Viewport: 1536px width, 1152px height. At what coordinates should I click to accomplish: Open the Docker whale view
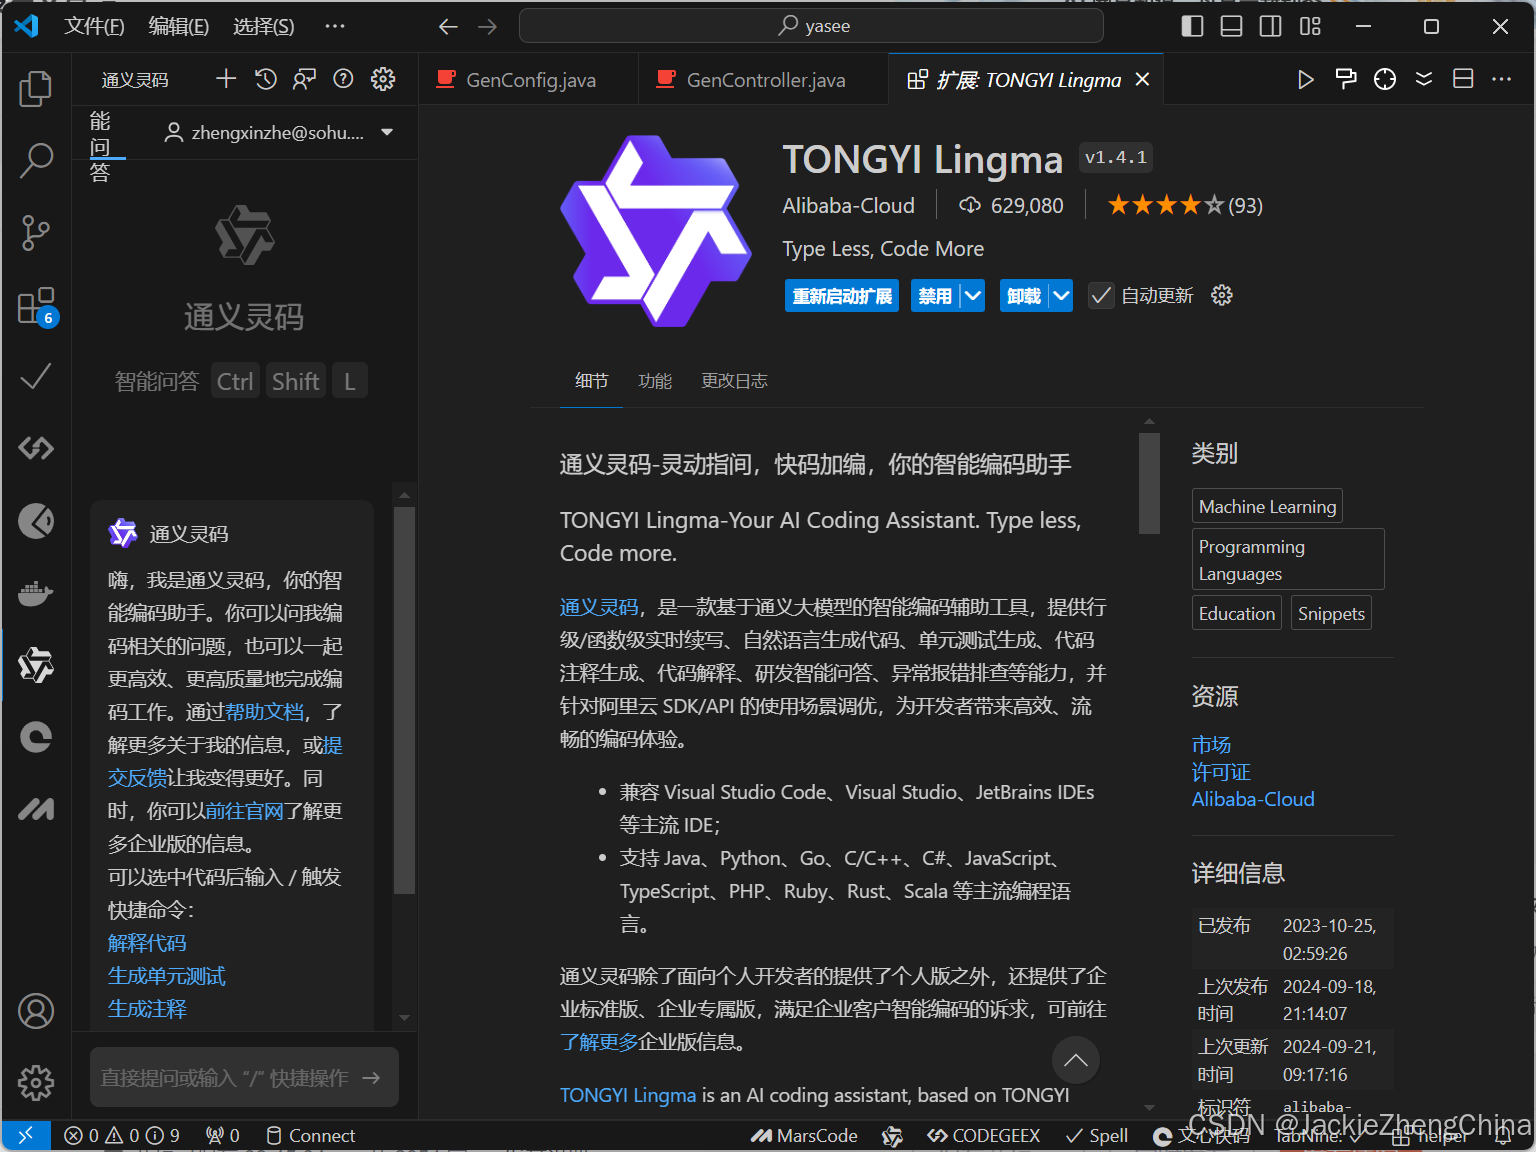tap(36, 593)
